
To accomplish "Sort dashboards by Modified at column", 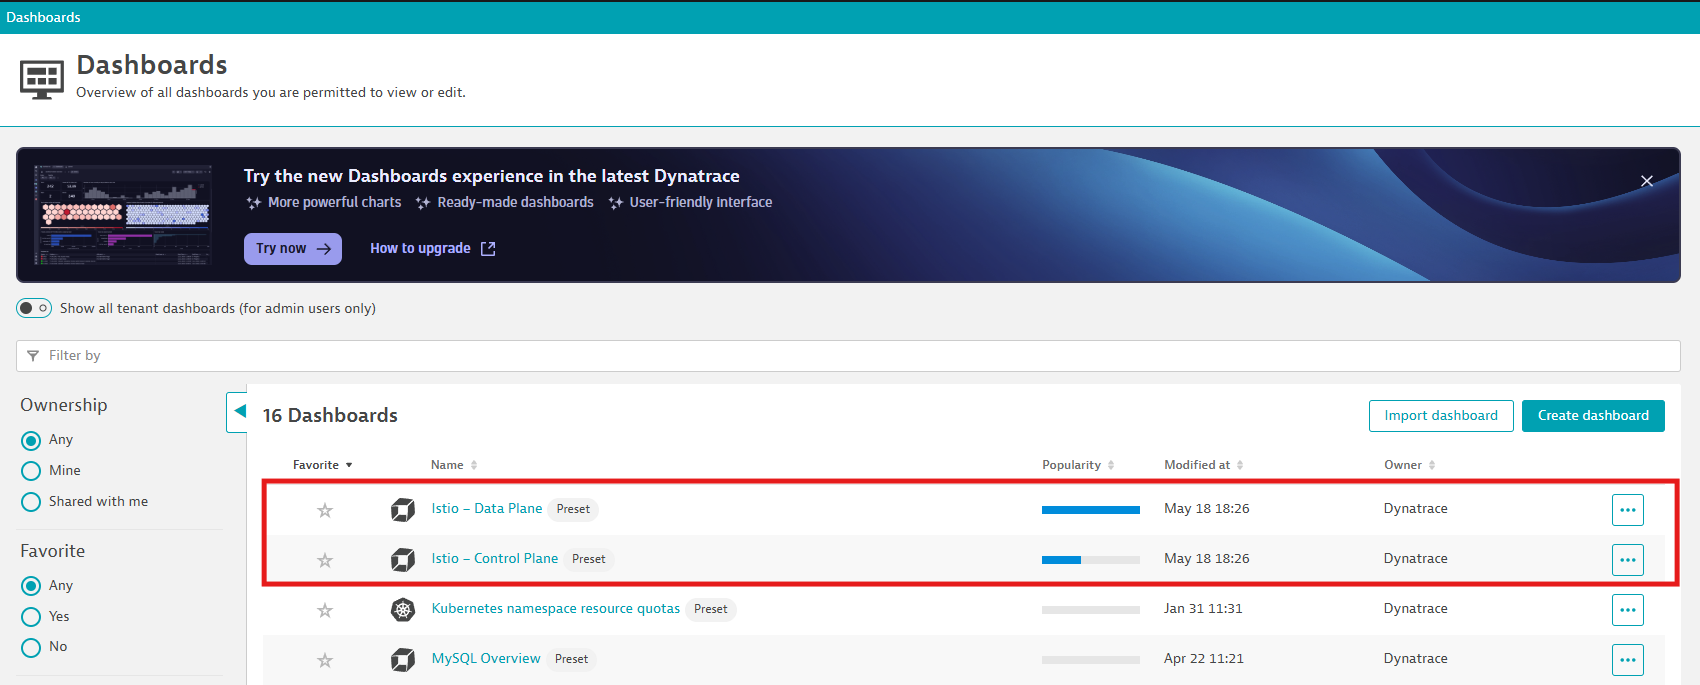I will click(1204, 465).
